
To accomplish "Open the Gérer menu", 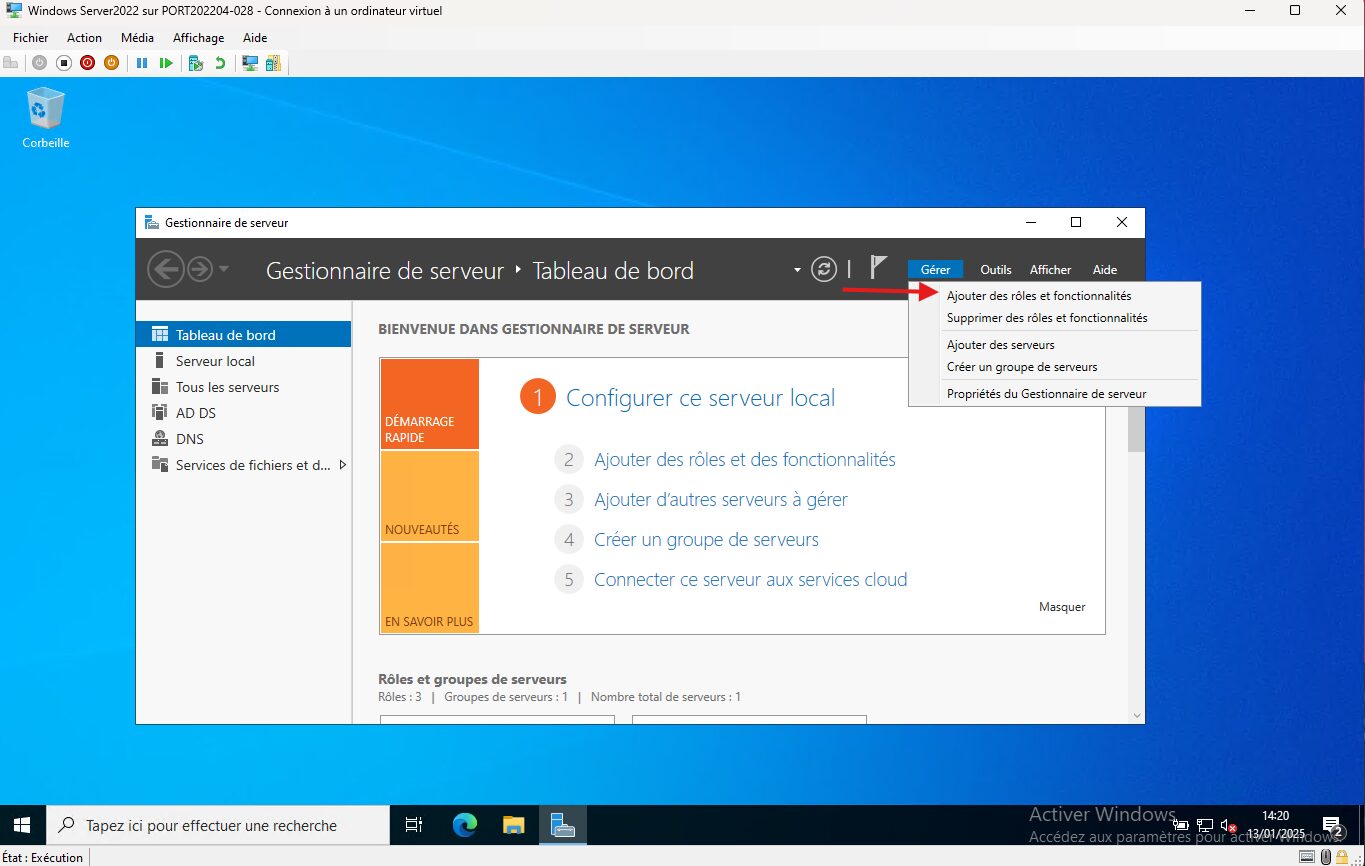I will point(935,269).
